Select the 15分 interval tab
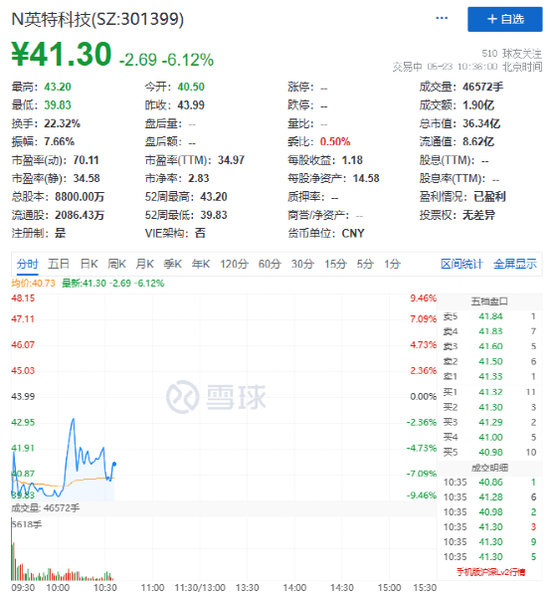 335,264
